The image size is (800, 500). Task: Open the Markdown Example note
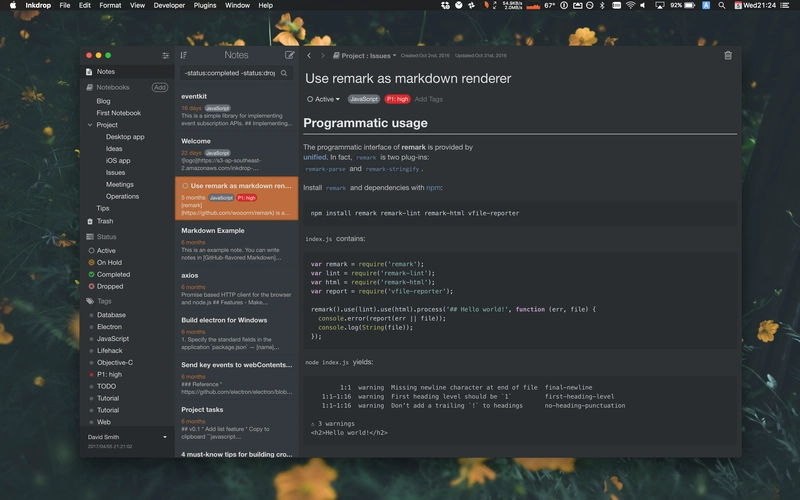[237, 244]
